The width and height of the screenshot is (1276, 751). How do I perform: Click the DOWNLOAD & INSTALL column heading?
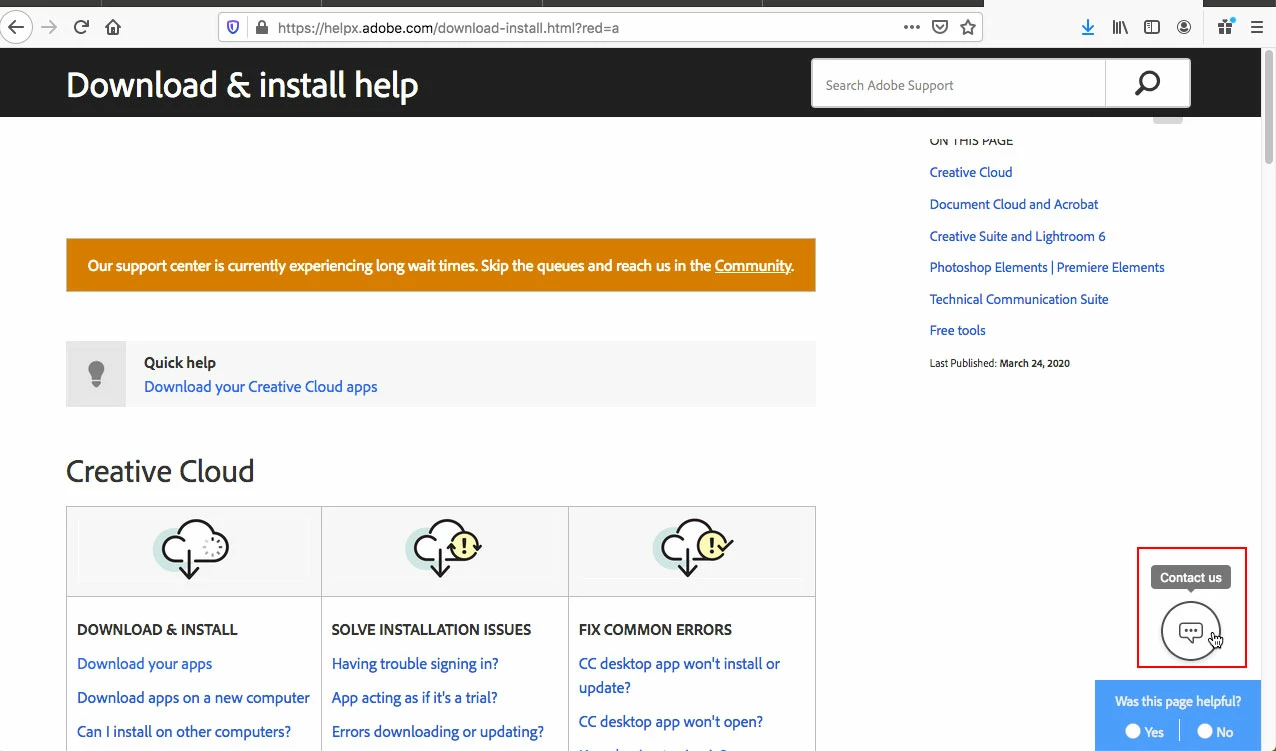pos(157,629)
